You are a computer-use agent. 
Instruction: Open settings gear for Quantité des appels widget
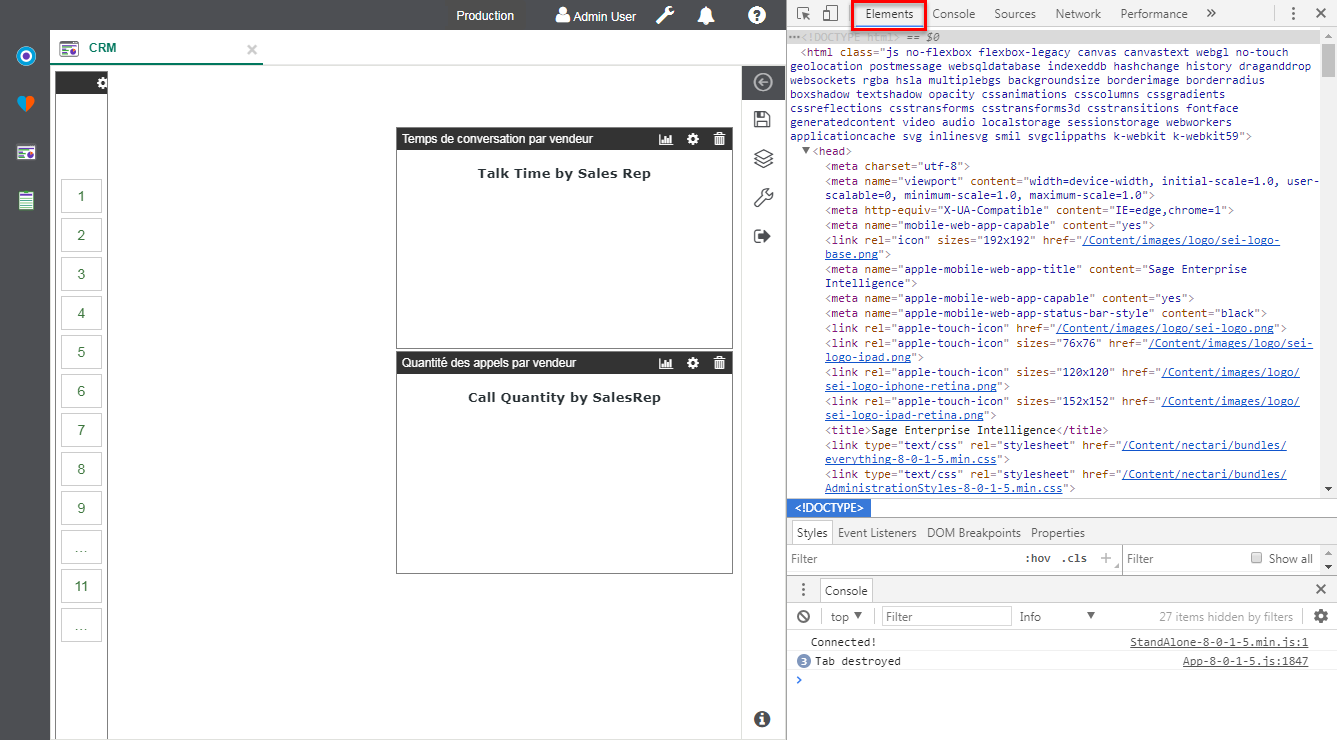(693, 363)
